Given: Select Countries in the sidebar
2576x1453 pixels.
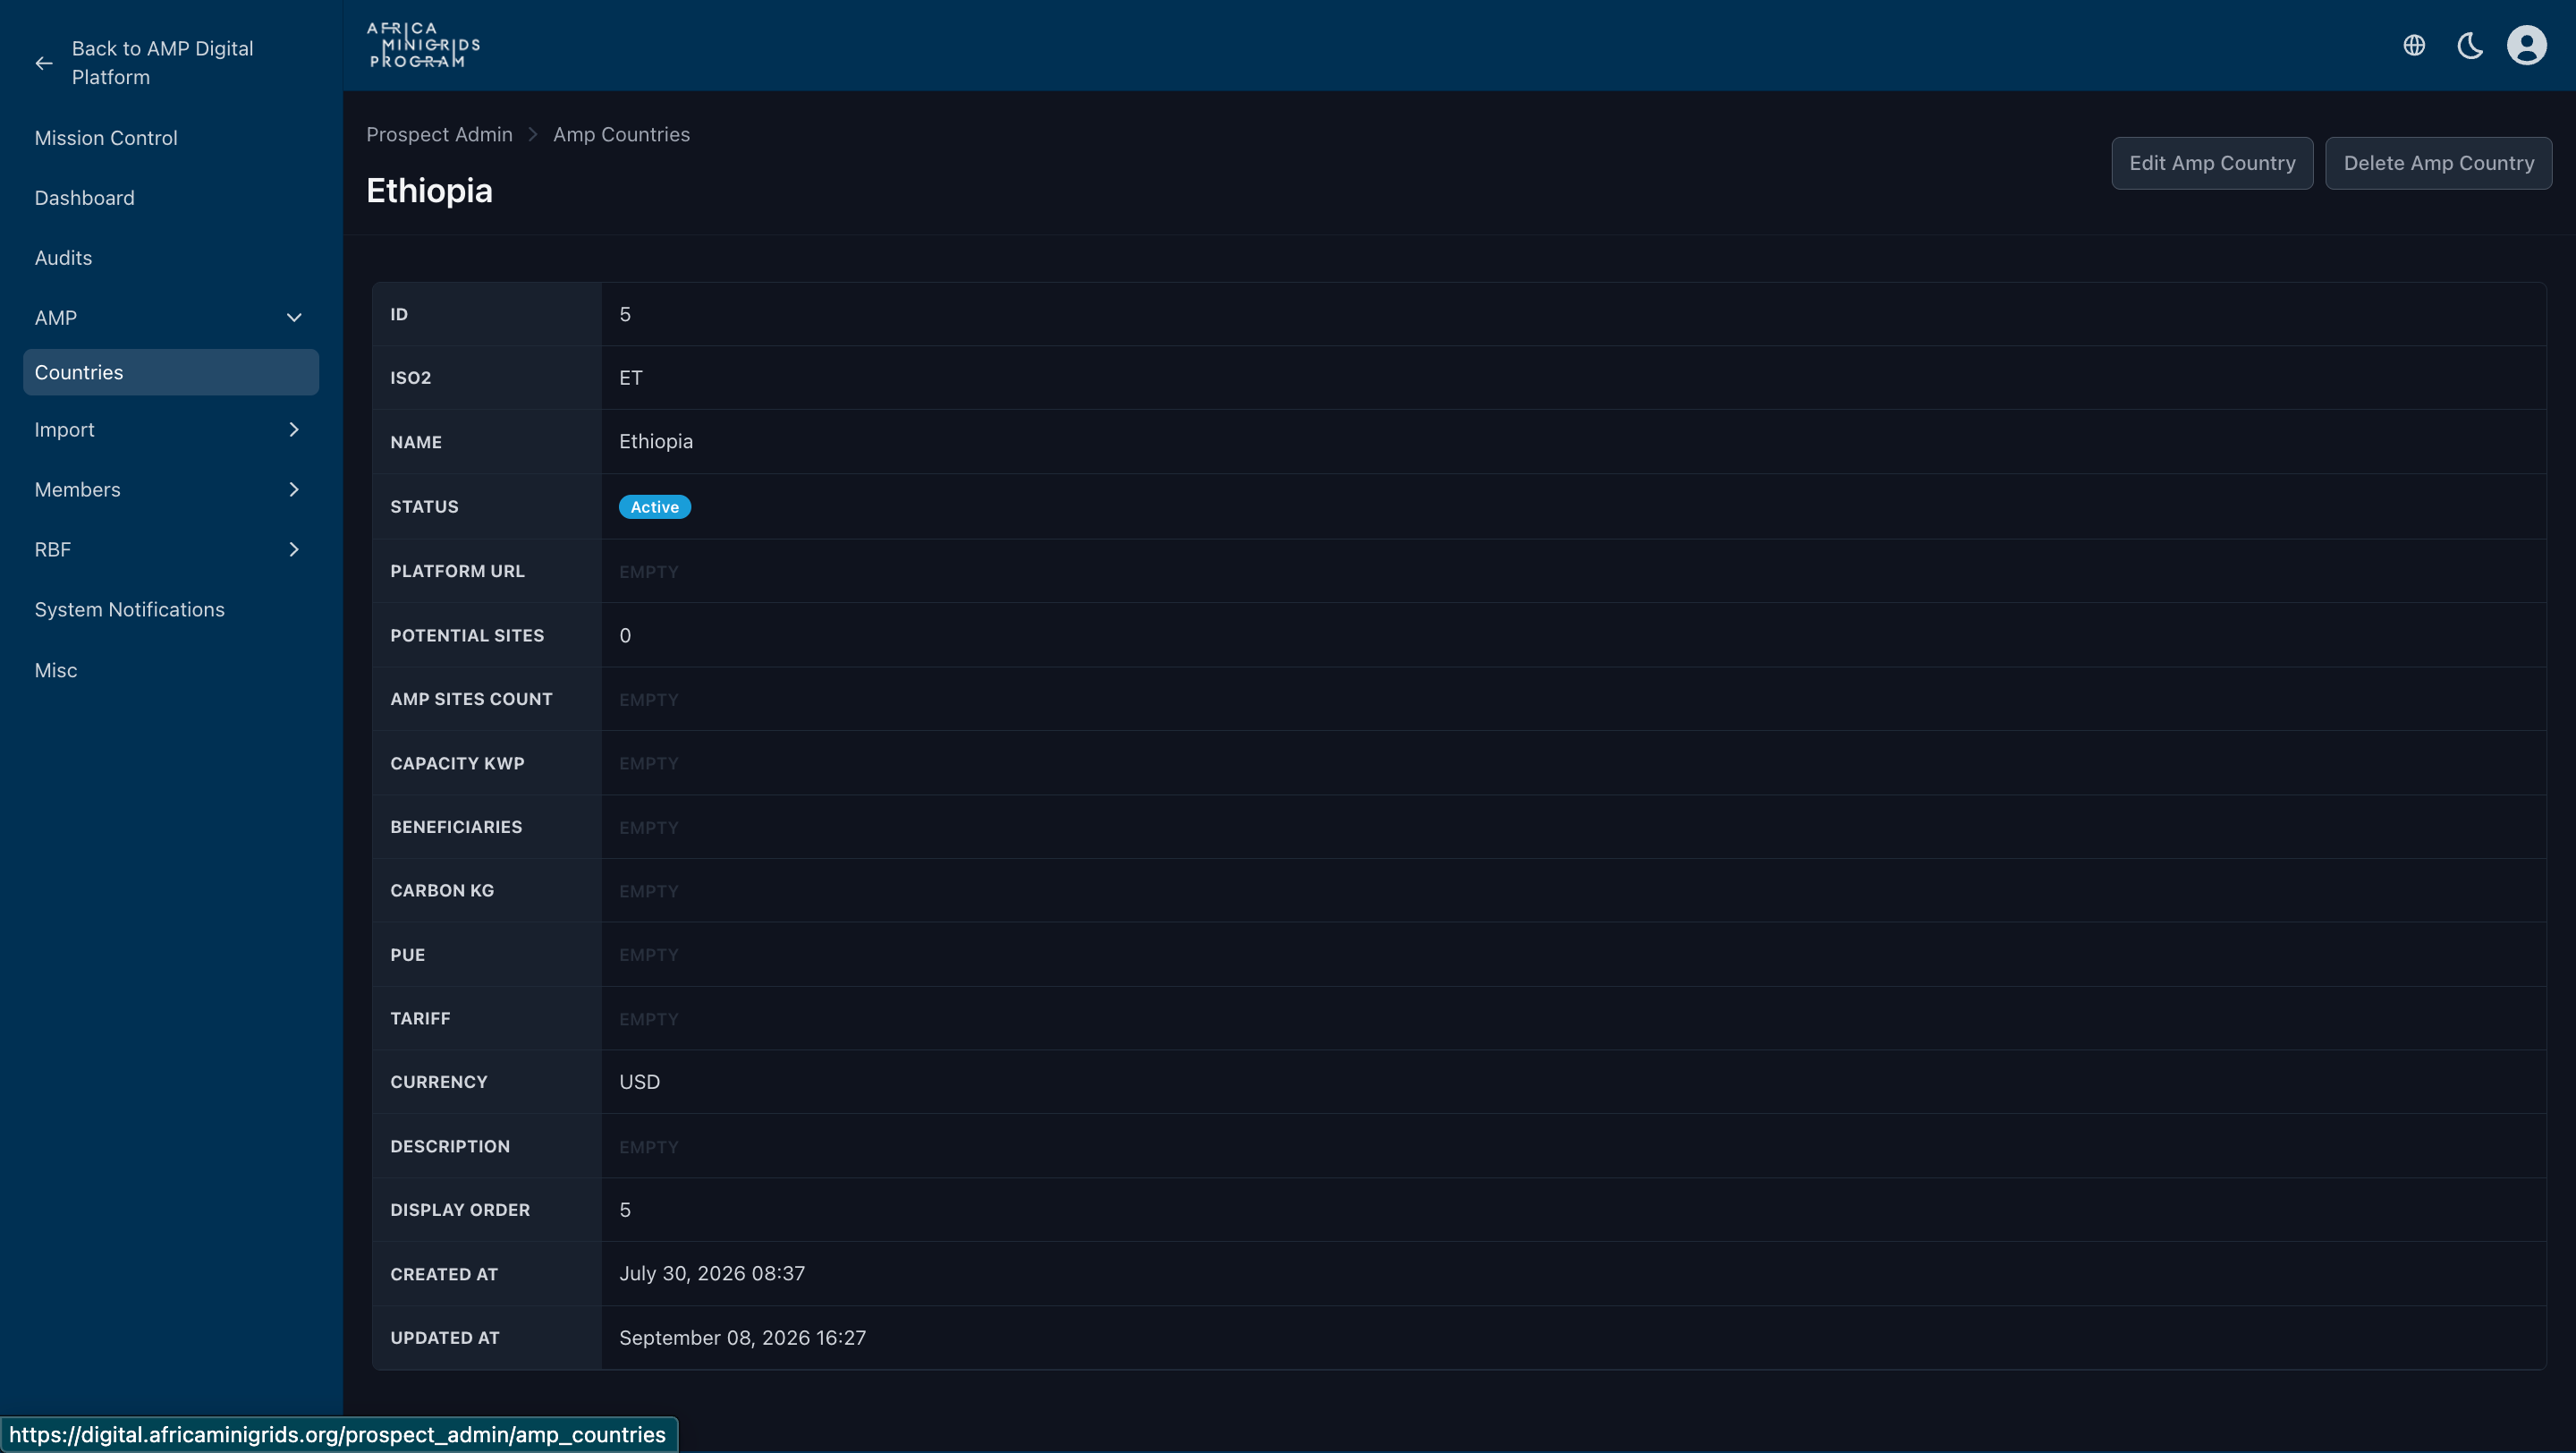Looking at the screenshot, I should tap(171, 372).
